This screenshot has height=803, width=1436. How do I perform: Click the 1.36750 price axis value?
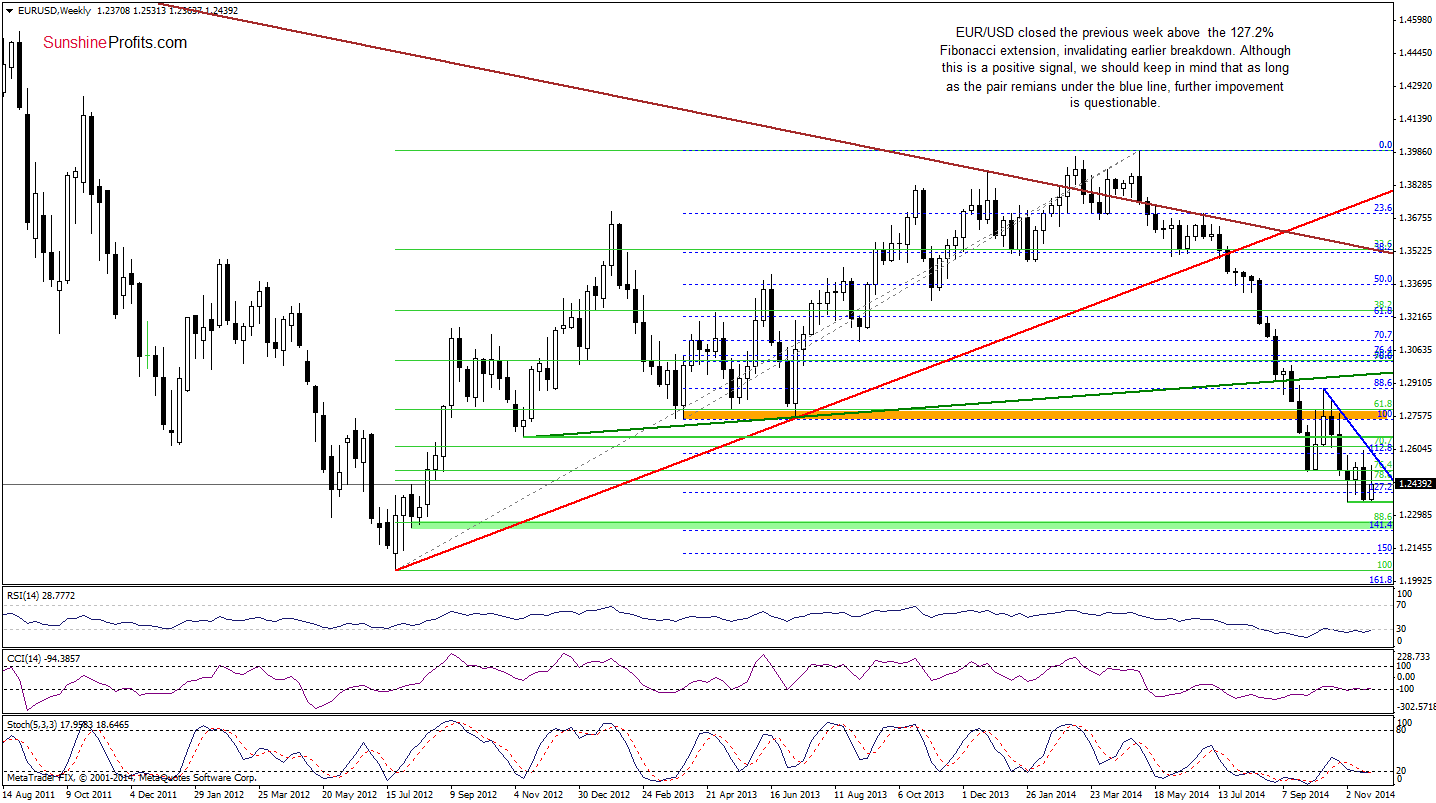click(1414, 218)
